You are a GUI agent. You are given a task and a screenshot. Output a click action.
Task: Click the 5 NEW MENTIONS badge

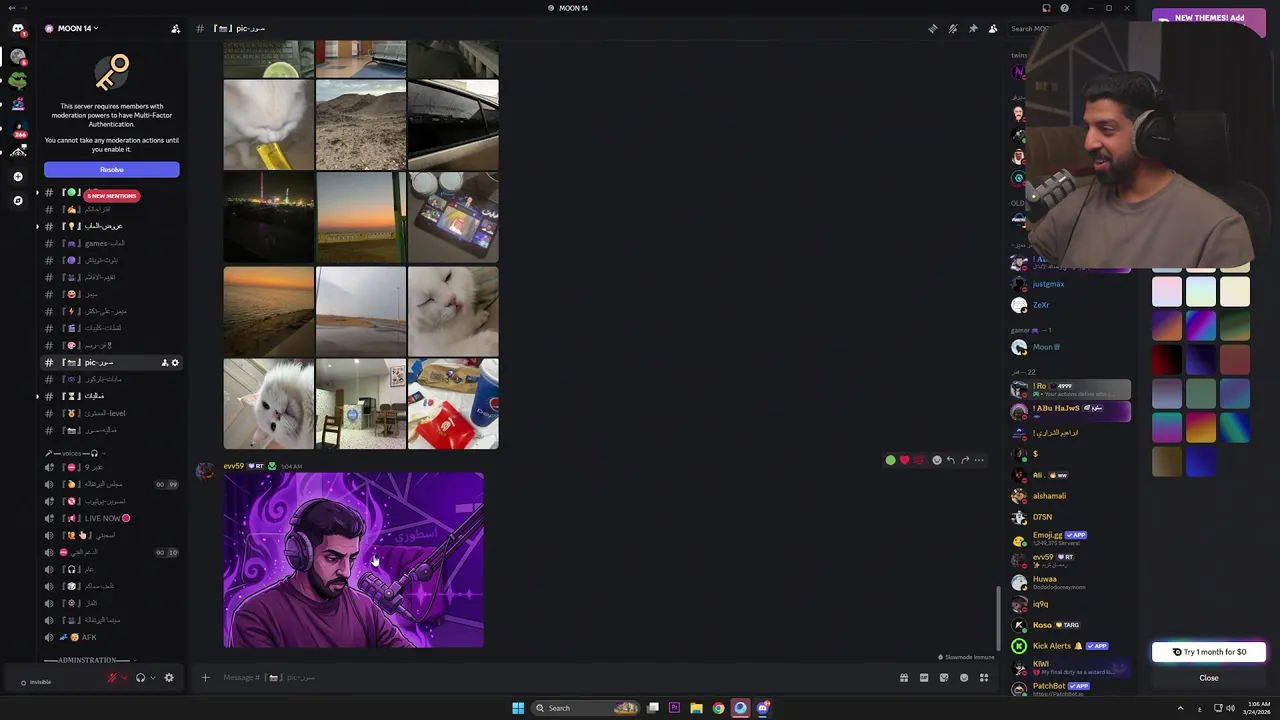coord(112,196)
